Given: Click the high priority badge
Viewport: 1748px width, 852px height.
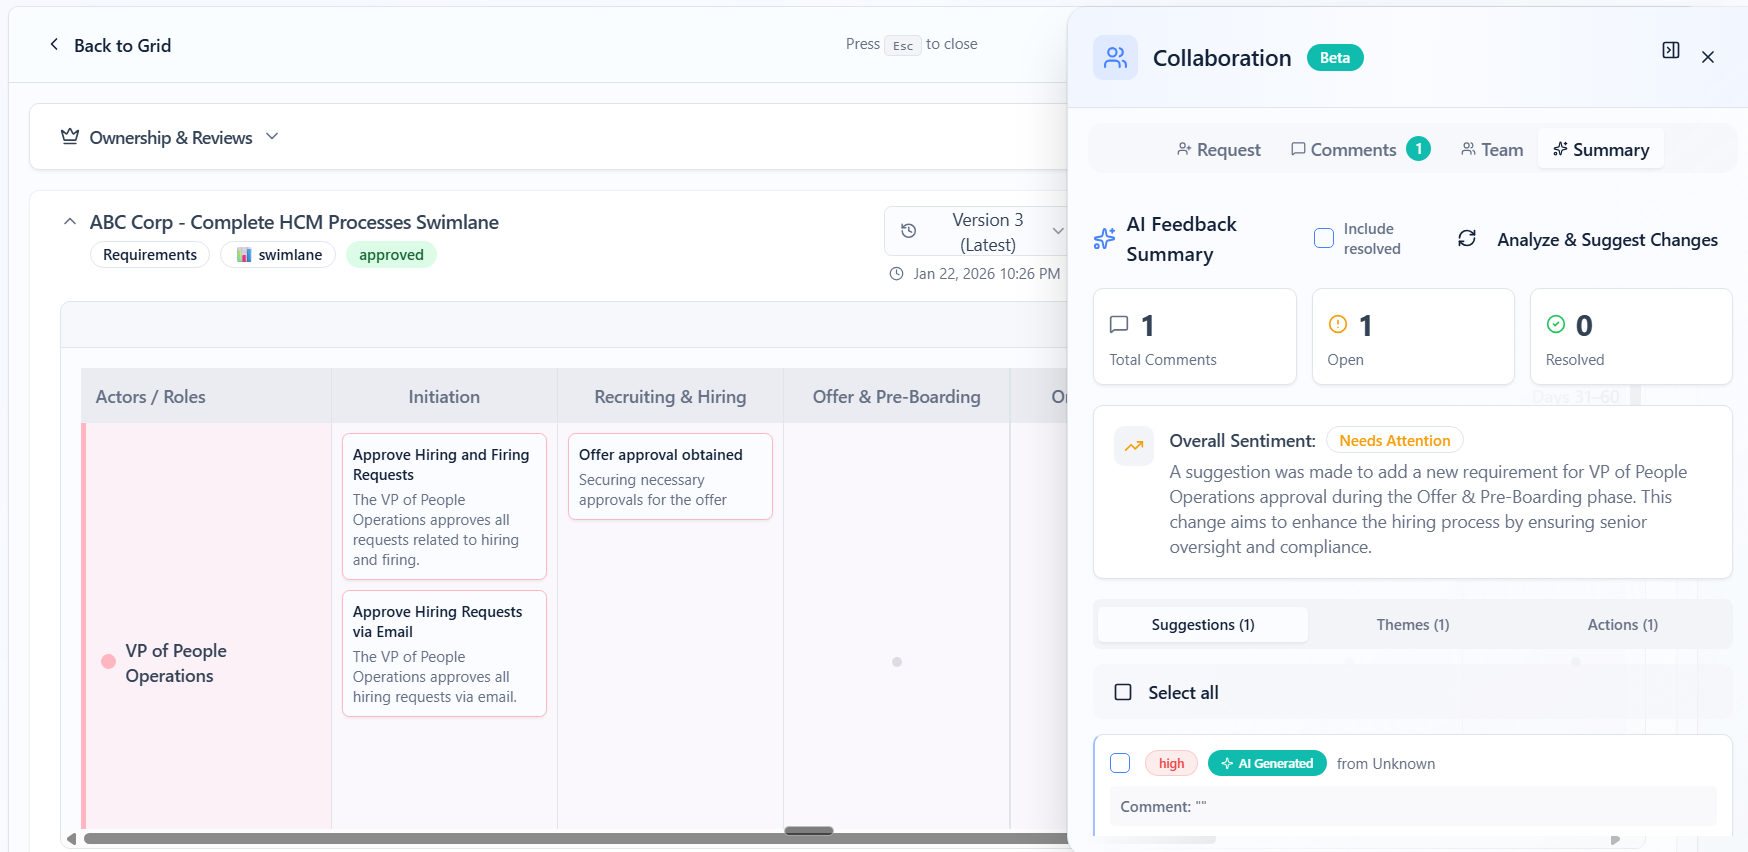Looking at the screenshot, I should point(1171,763).
